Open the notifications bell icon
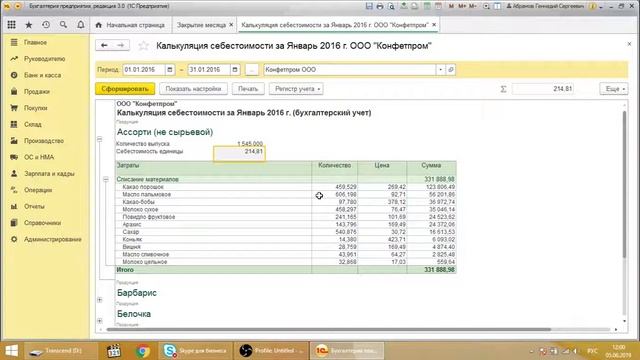The image size is (640, 360). (x=81, y=25)
